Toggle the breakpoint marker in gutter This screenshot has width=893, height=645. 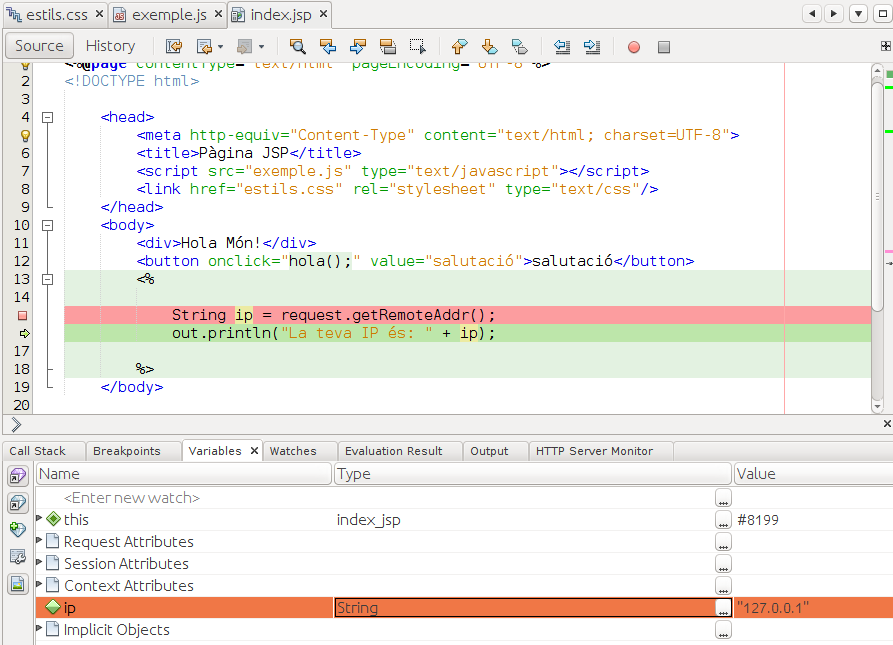[23, 315]
